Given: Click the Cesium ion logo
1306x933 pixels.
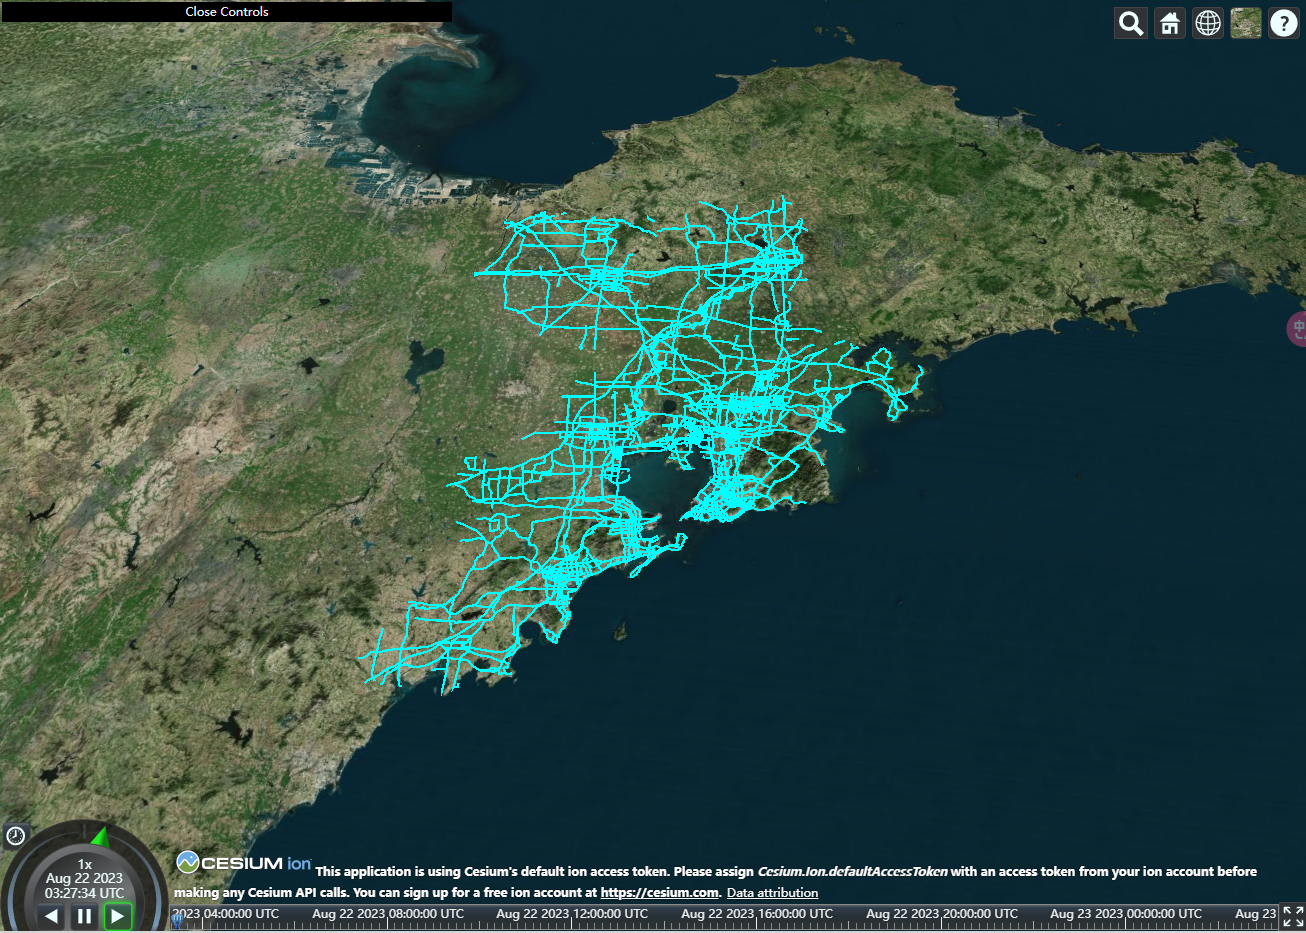Looking at the screenshot, I should [x=244, y=863].
